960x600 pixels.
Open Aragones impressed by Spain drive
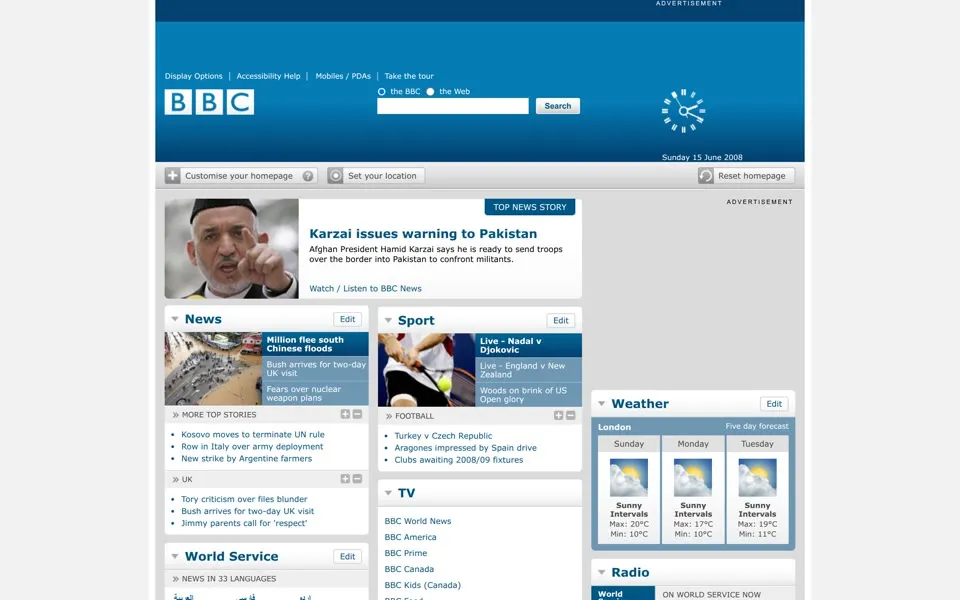[x=465, y=448]
